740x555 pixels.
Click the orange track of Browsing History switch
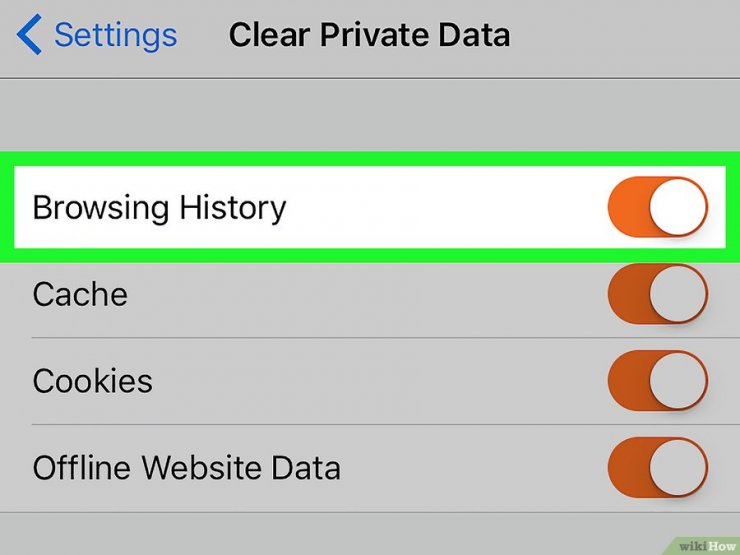628,207
